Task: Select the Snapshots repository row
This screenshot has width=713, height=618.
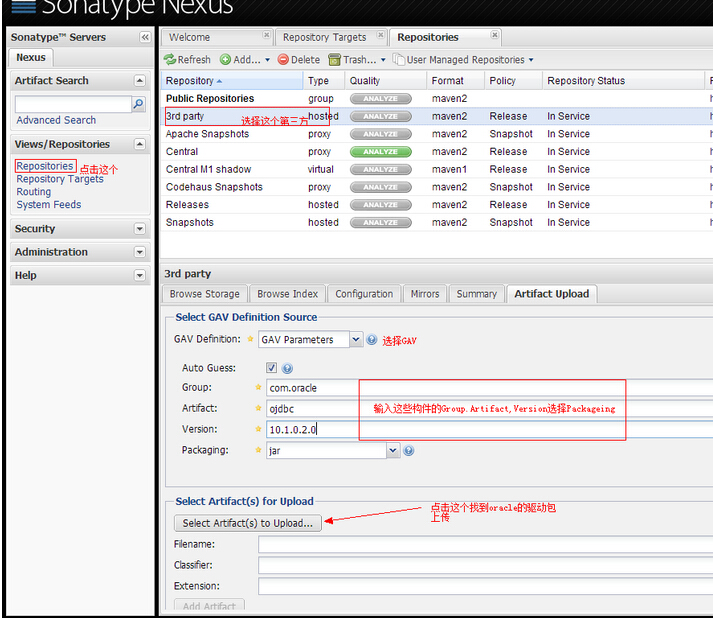Action: pyautogui.click(x=437, y=222)
